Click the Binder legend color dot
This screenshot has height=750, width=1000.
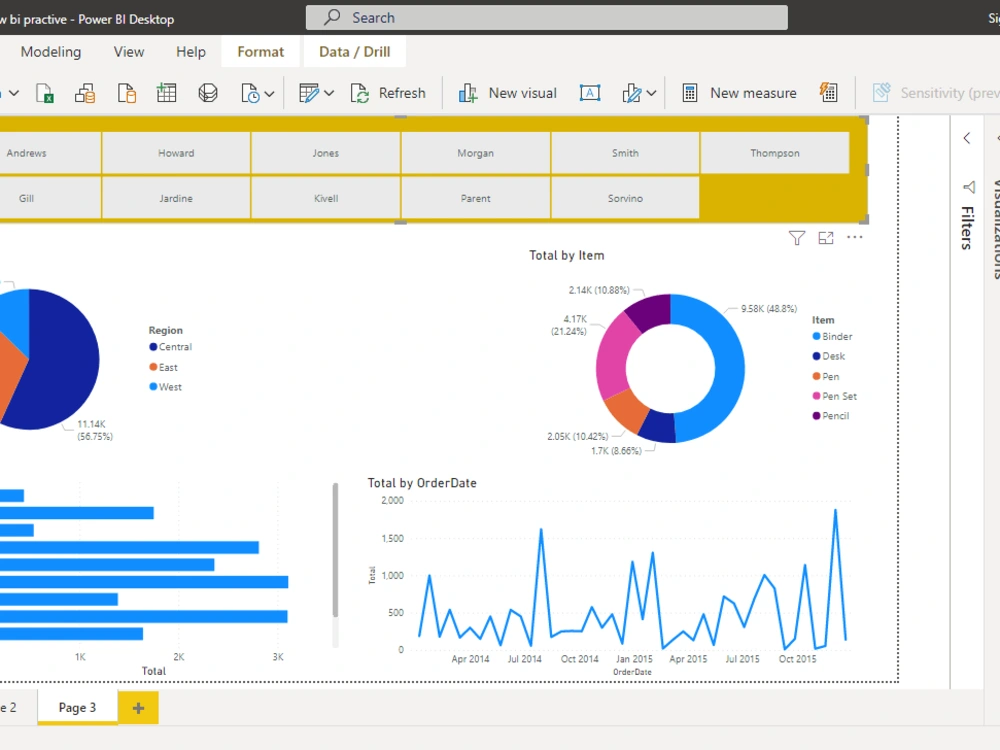(x=816, y=336)
